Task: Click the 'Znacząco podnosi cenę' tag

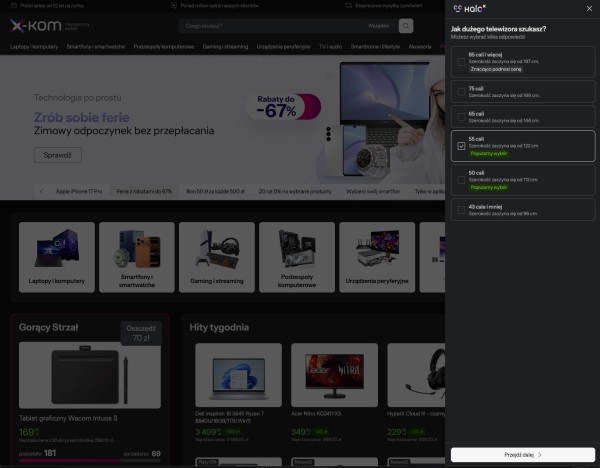Action: (x=496, y=69)
